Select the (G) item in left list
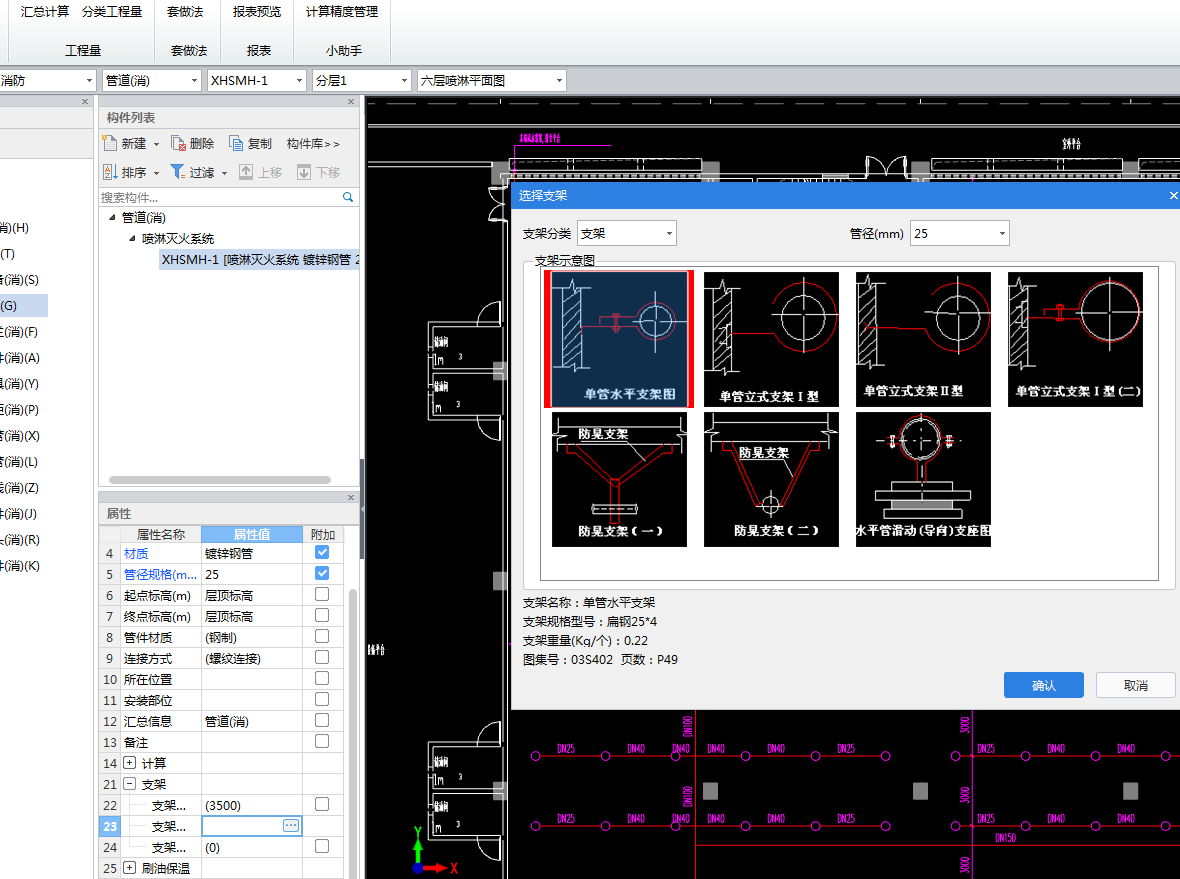This screenshot has height=879, width=1180. [23, 306]
